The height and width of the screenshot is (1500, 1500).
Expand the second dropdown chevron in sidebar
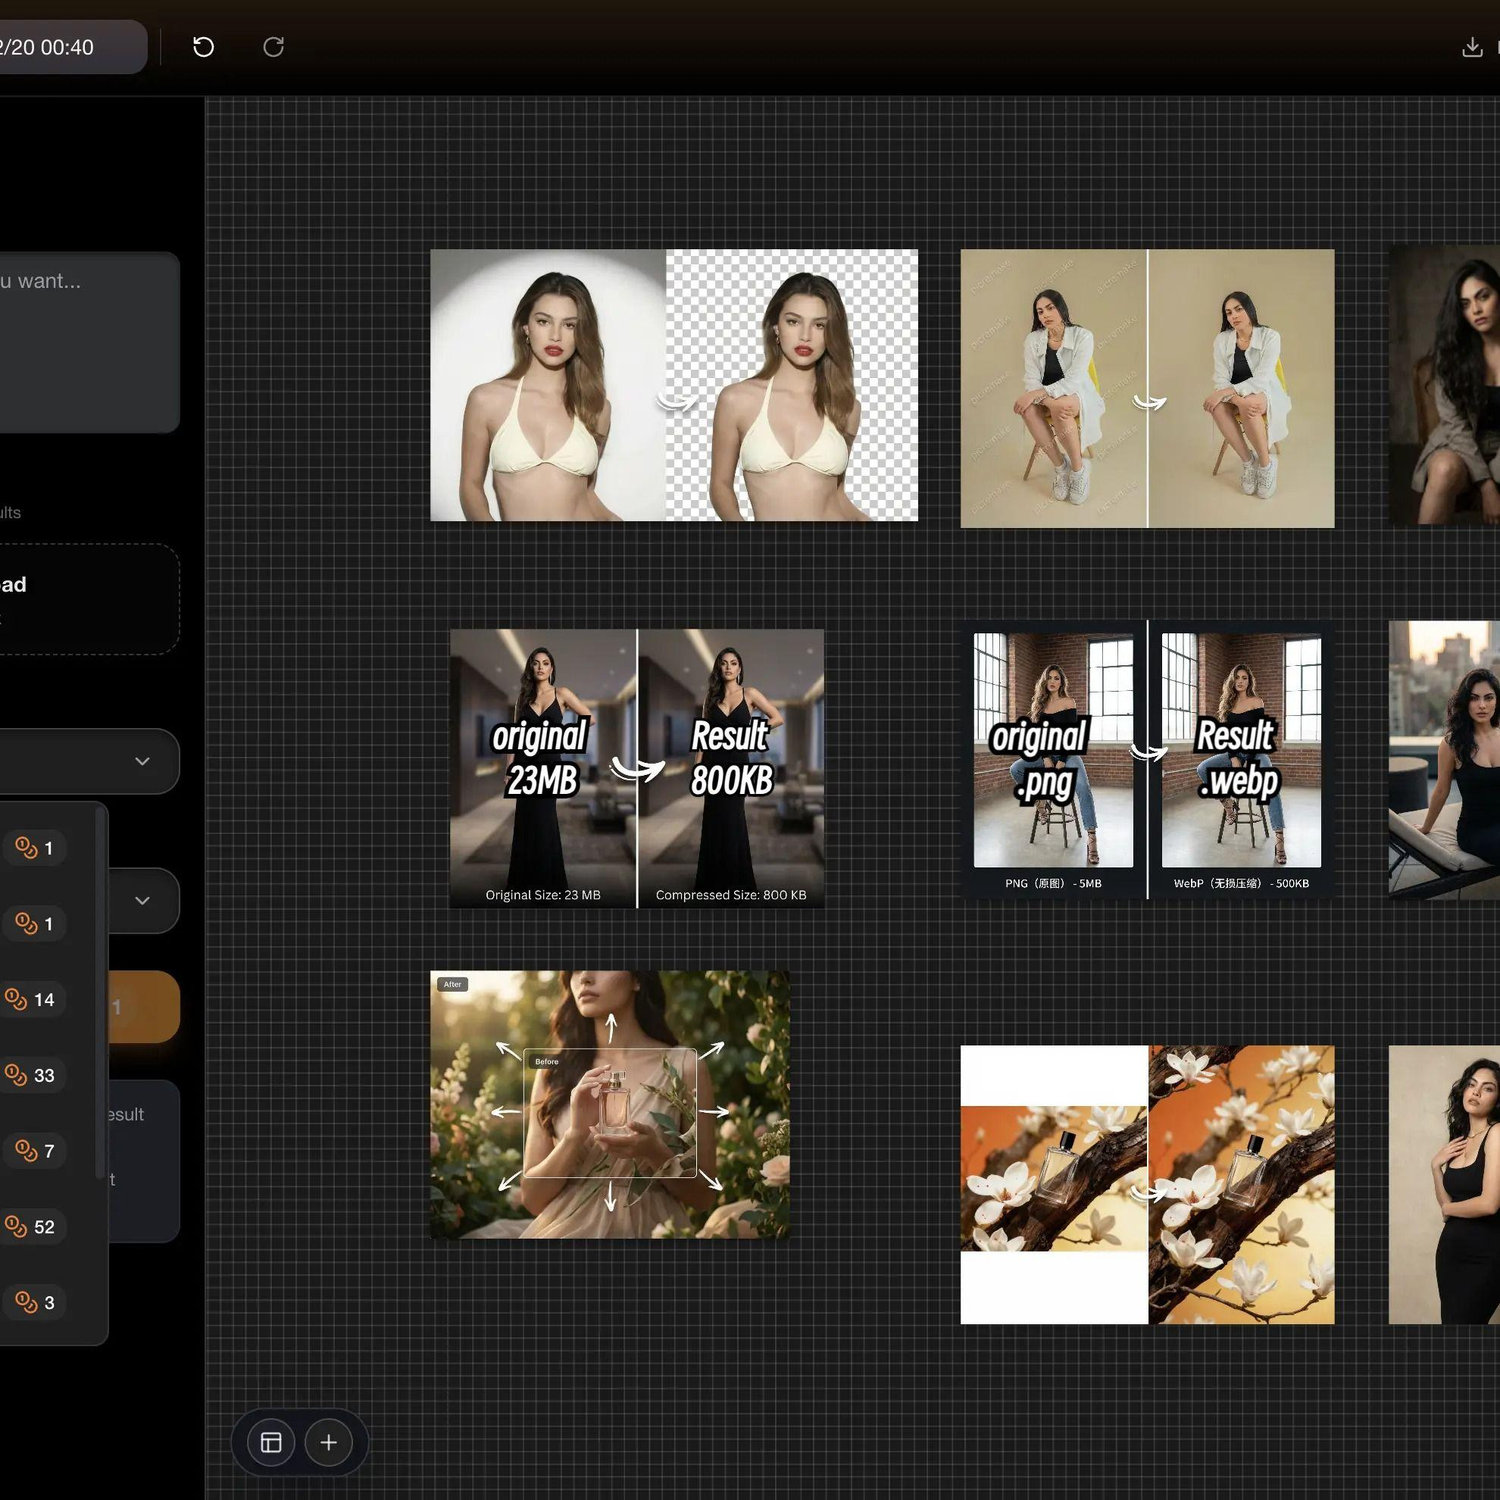[142, 900]
